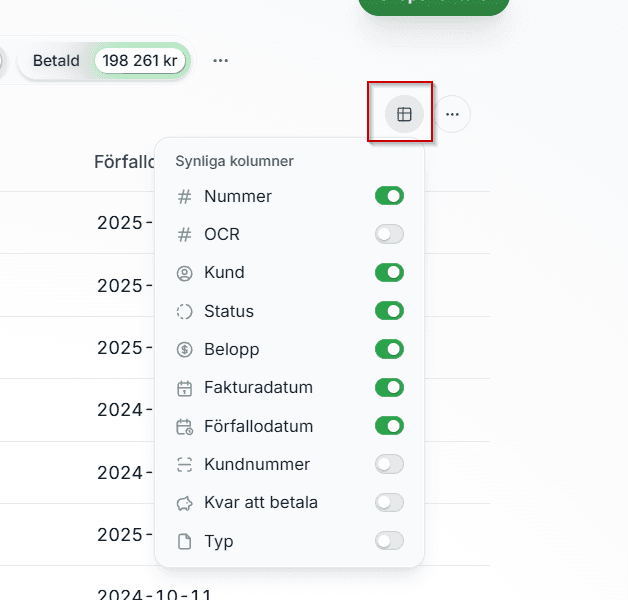This screenshot has height=600, width=628.
Task: Open the ellipsis menu next to Betald
Action: pos(221,61)
